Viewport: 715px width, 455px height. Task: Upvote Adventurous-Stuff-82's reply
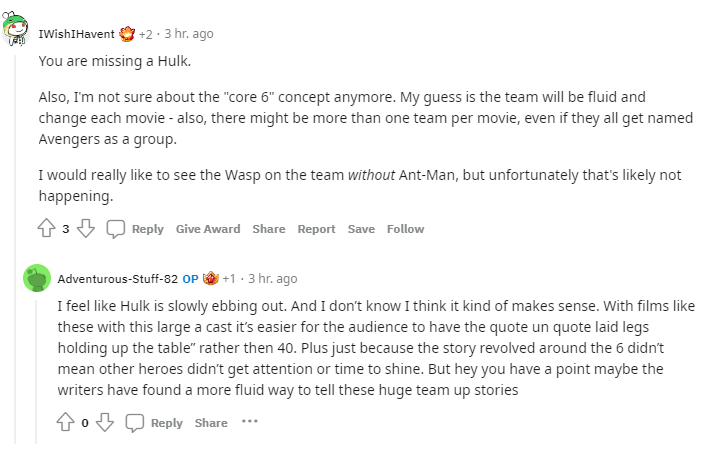point(66,422)
